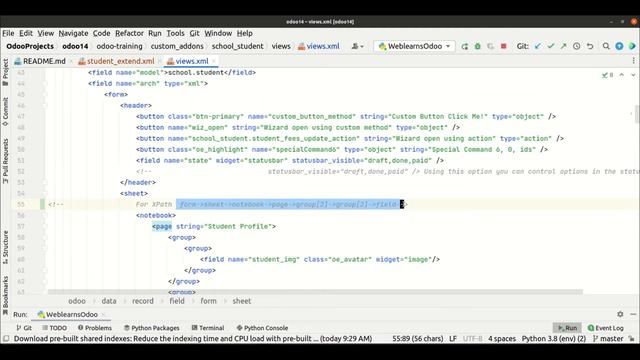Open the Project tool window sidebar
The height and width of the screenshot is (360, 640).
(x=5, y=72)
